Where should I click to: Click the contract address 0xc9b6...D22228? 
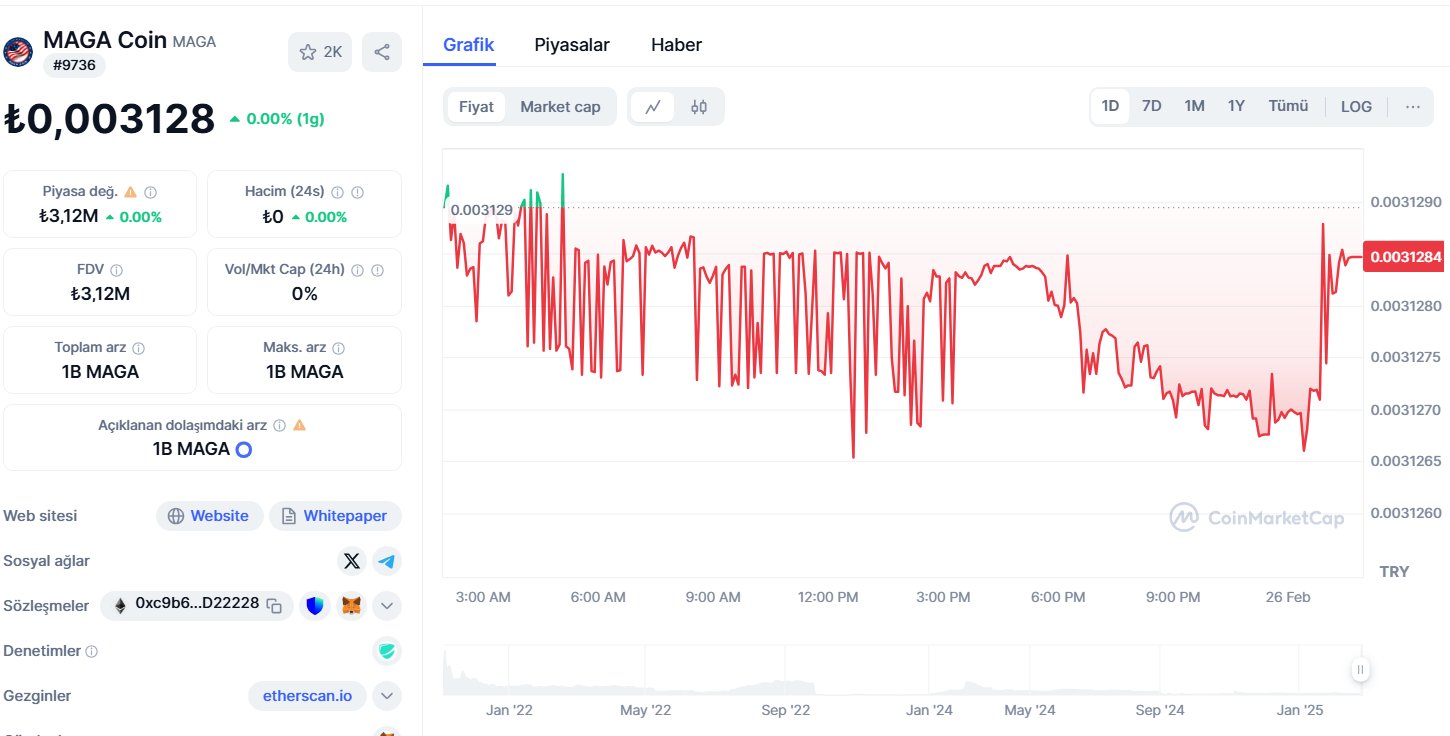[197, 604]
